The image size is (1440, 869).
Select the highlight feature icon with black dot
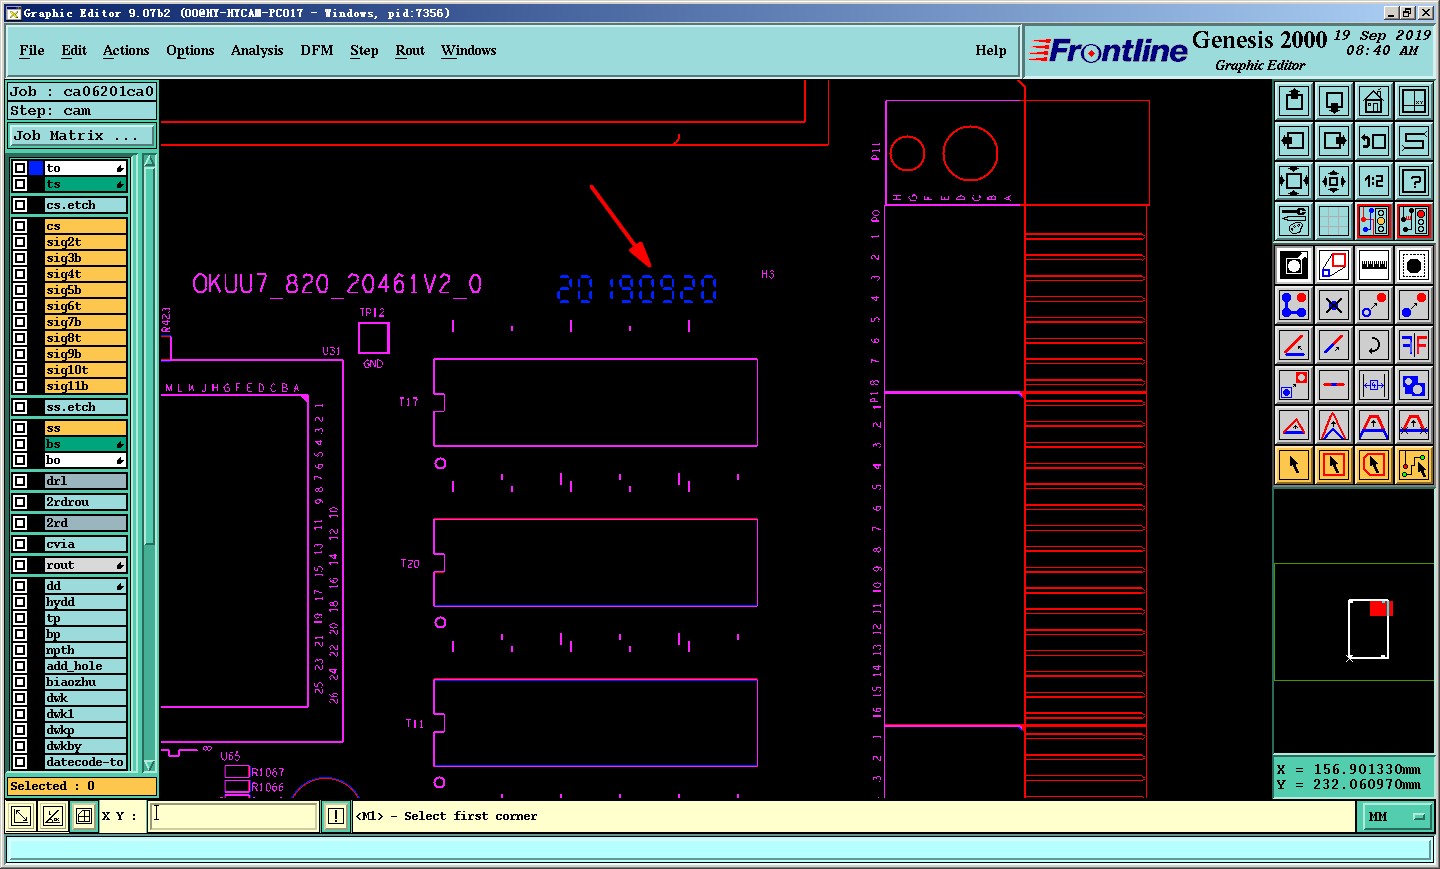coord(1414,265)
